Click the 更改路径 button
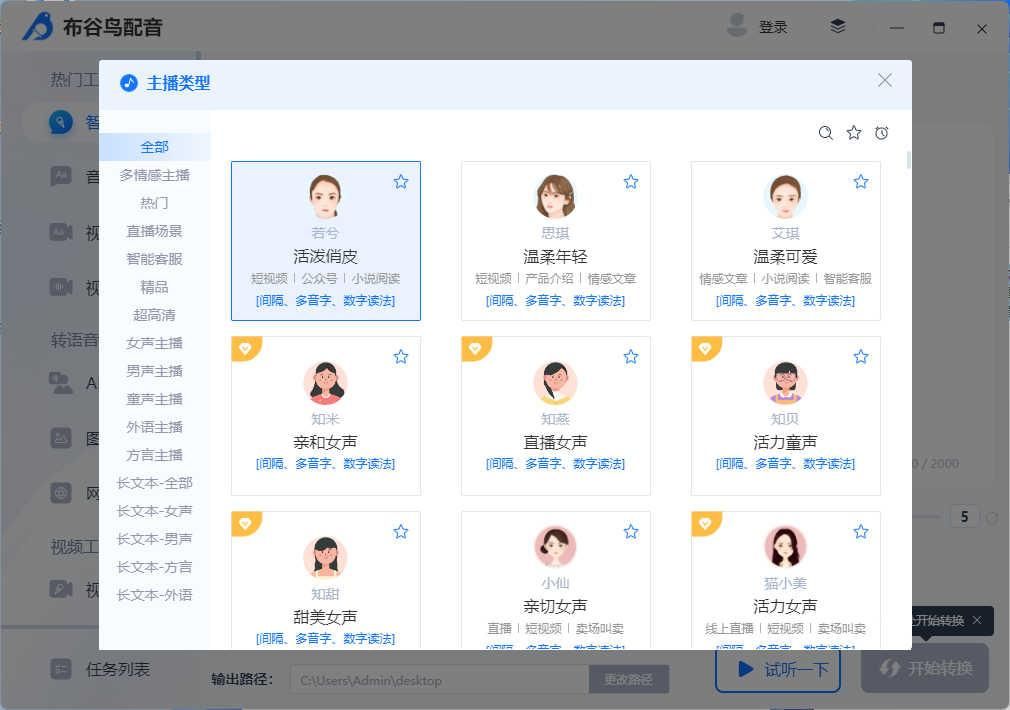 (628, 680)
